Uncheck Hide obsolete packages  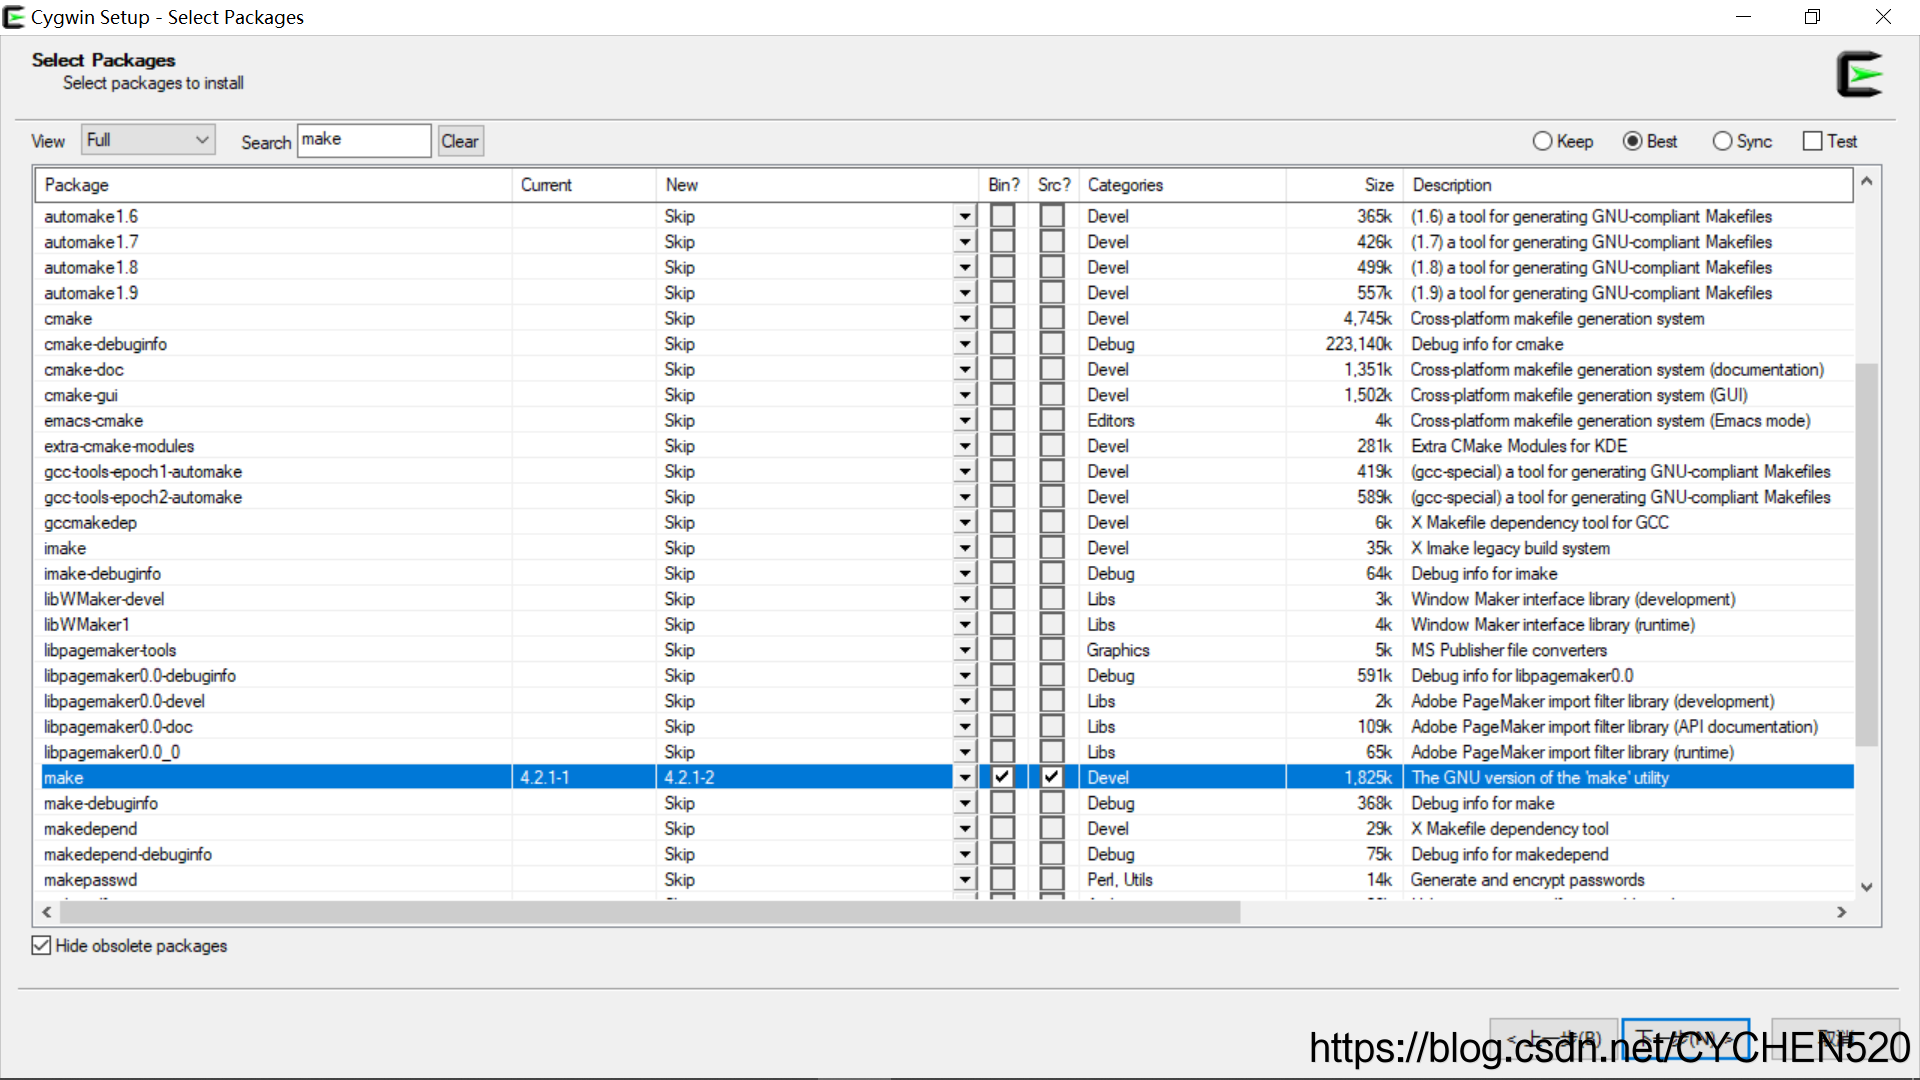coord(41,946)
